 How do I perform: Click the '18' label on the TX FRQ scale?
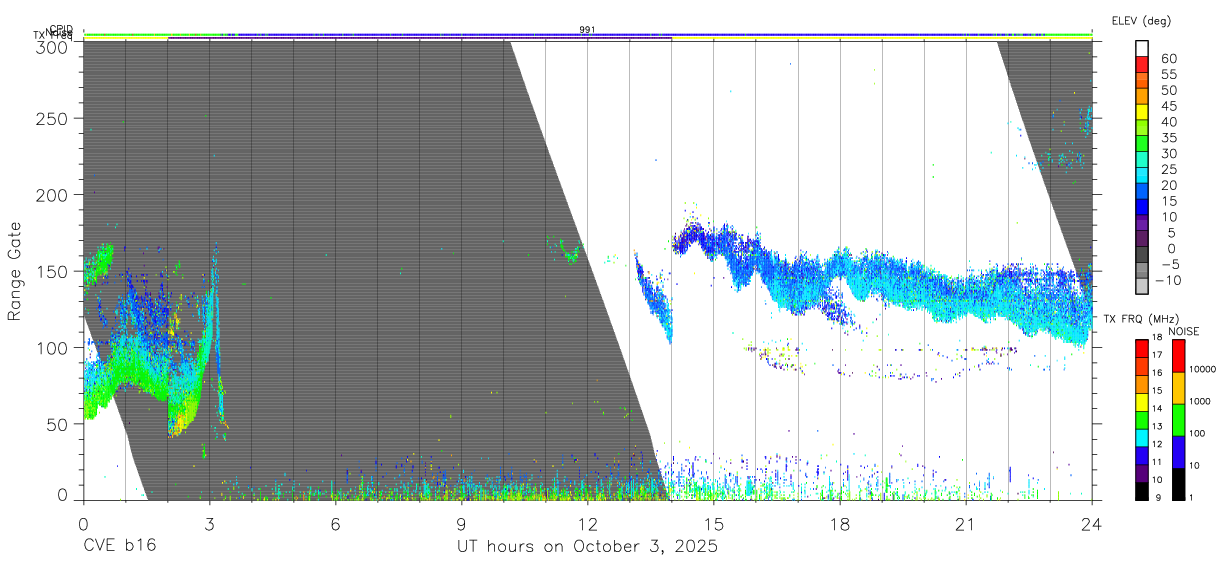click(x=1157, y=338)
